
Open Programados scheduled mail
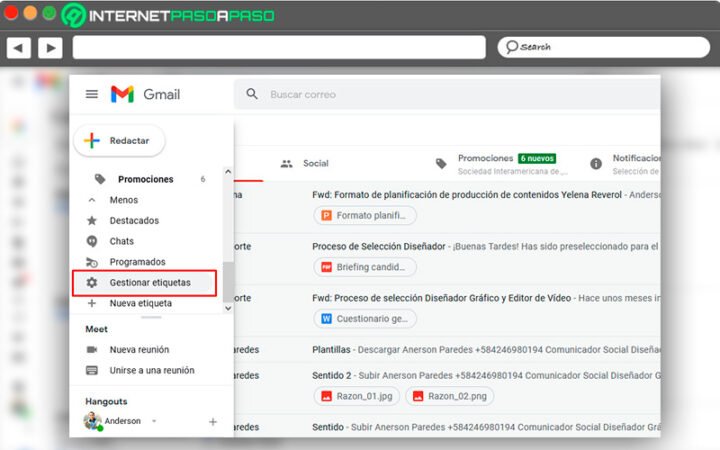(x=137, y=262)
